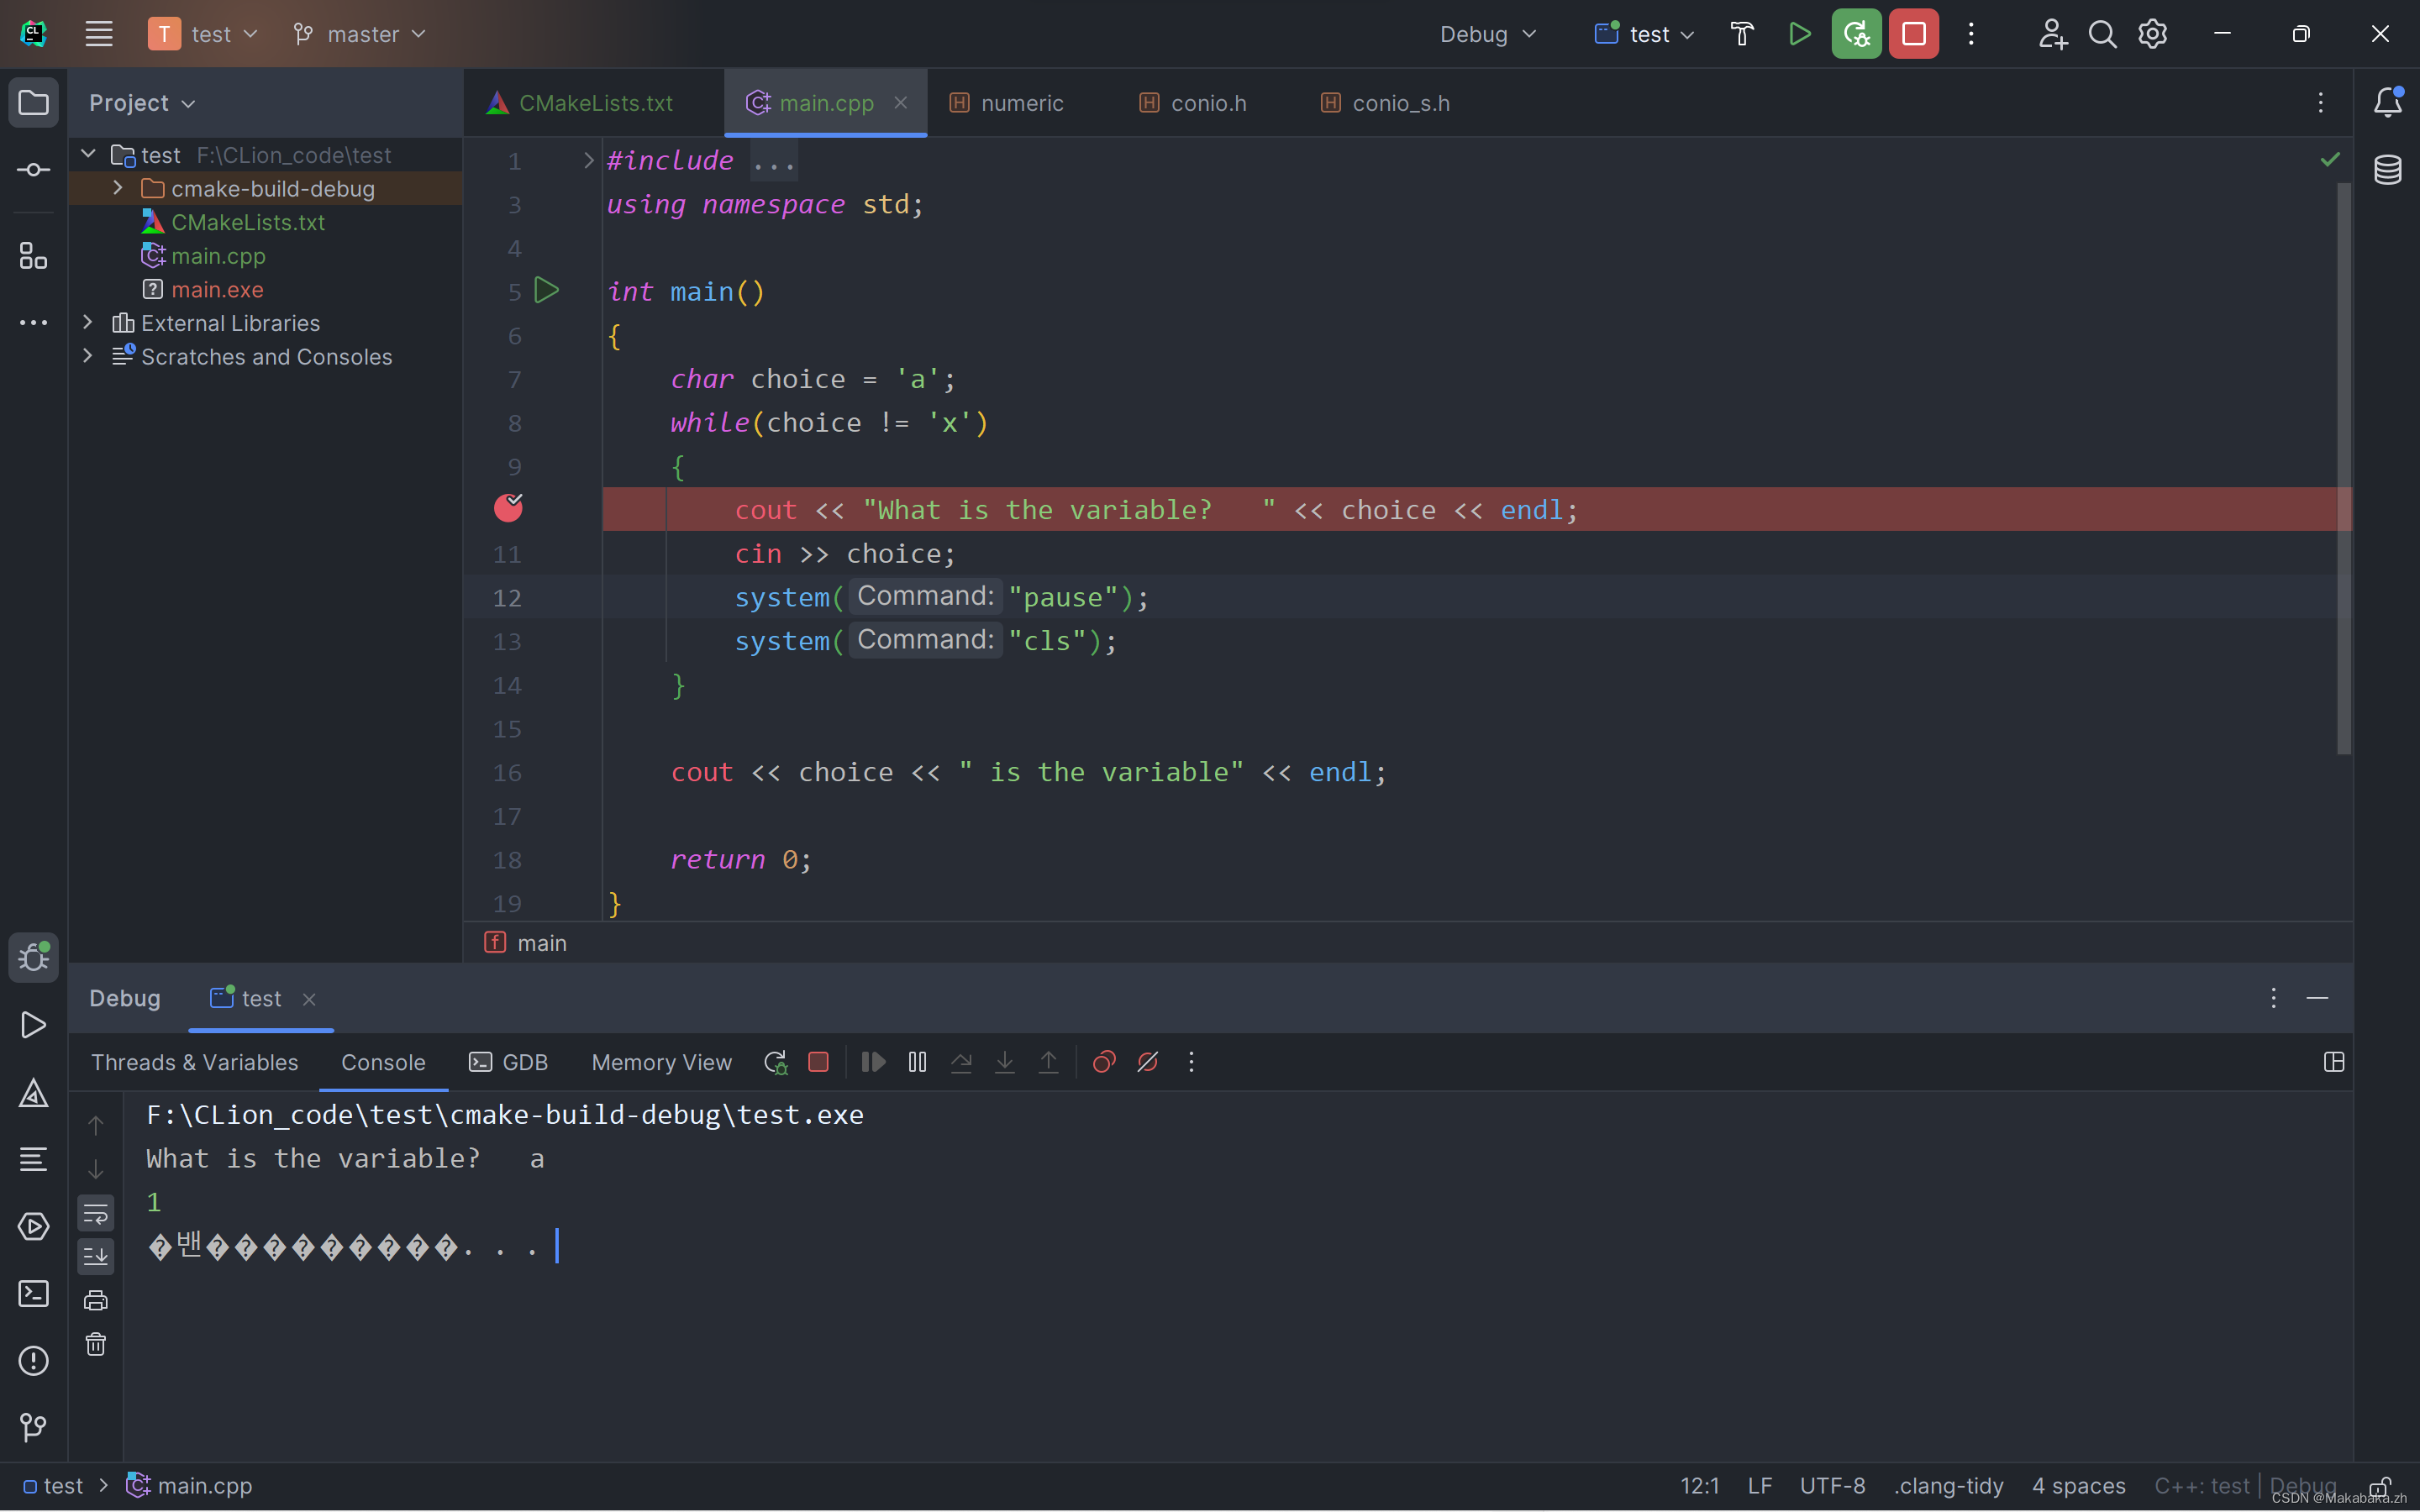
Task: Clear the console with trash icon
Action: [x=95, y=1345]
